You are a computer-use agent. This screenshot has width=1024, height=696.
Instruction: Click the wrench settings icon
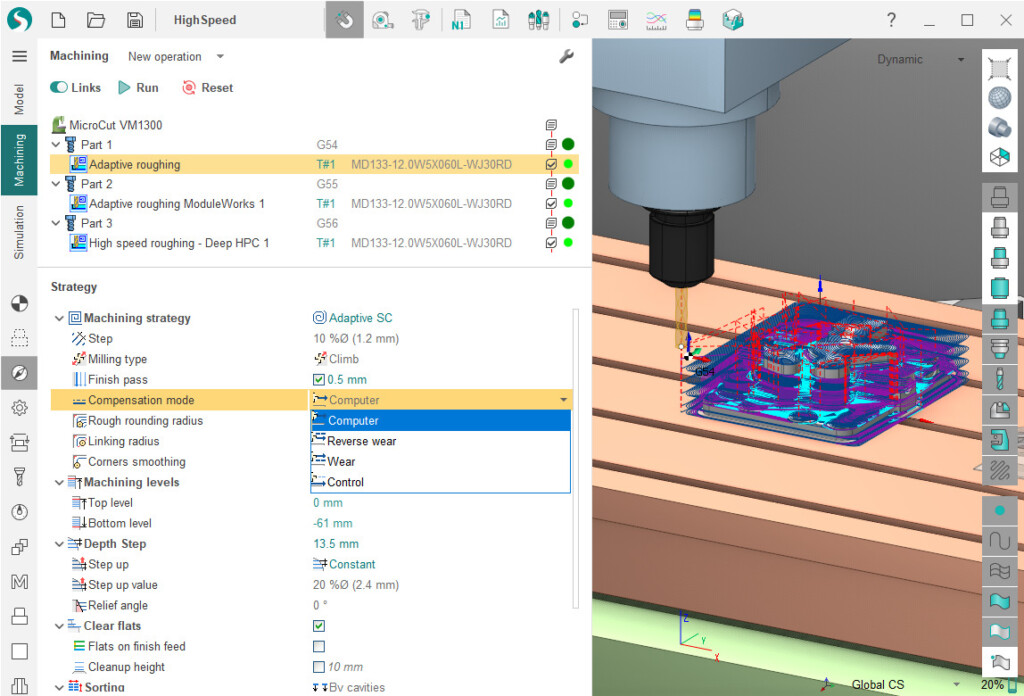tap(566, 57)
